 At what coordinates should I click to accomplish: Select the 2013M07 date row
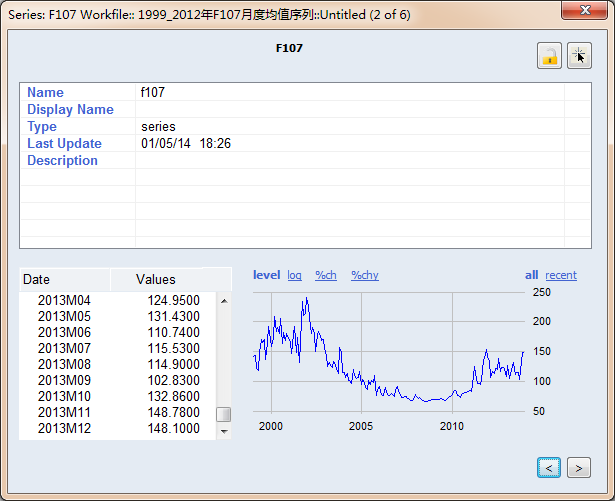point(64,348)
